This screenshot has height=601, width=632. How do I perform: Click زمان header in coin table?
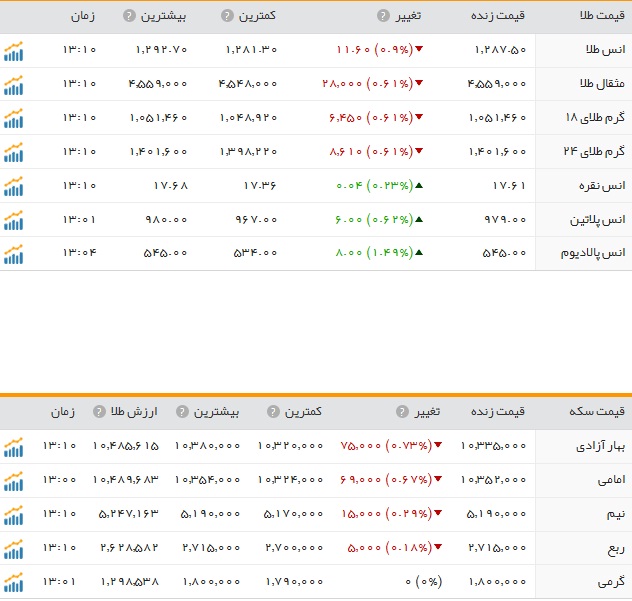click(62, 412)
